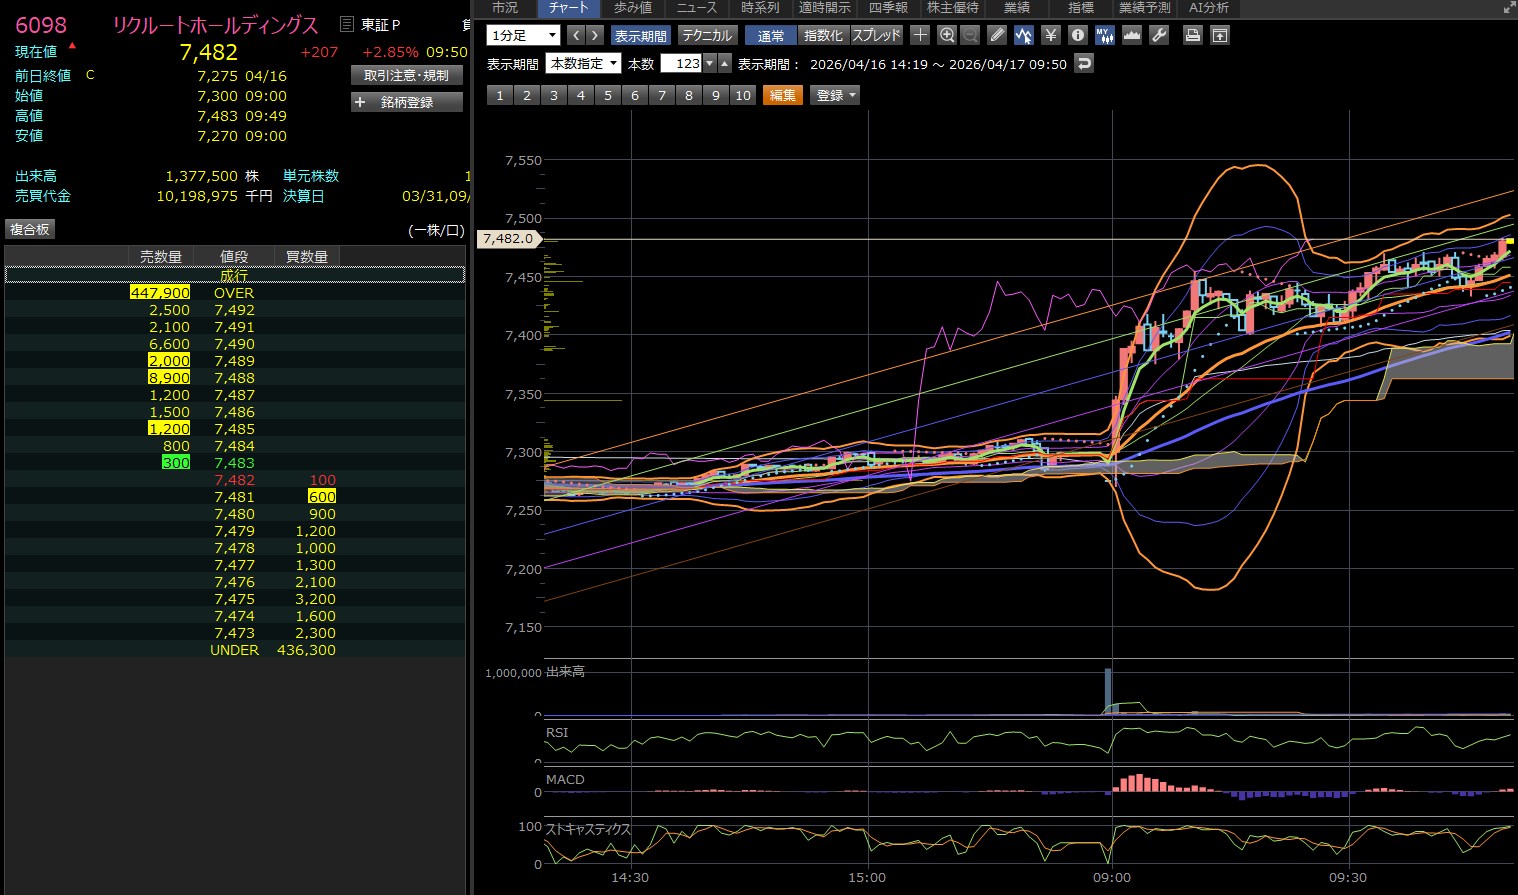Click the pop-out window icon

pyautogui.click(x=1219, y=35)
